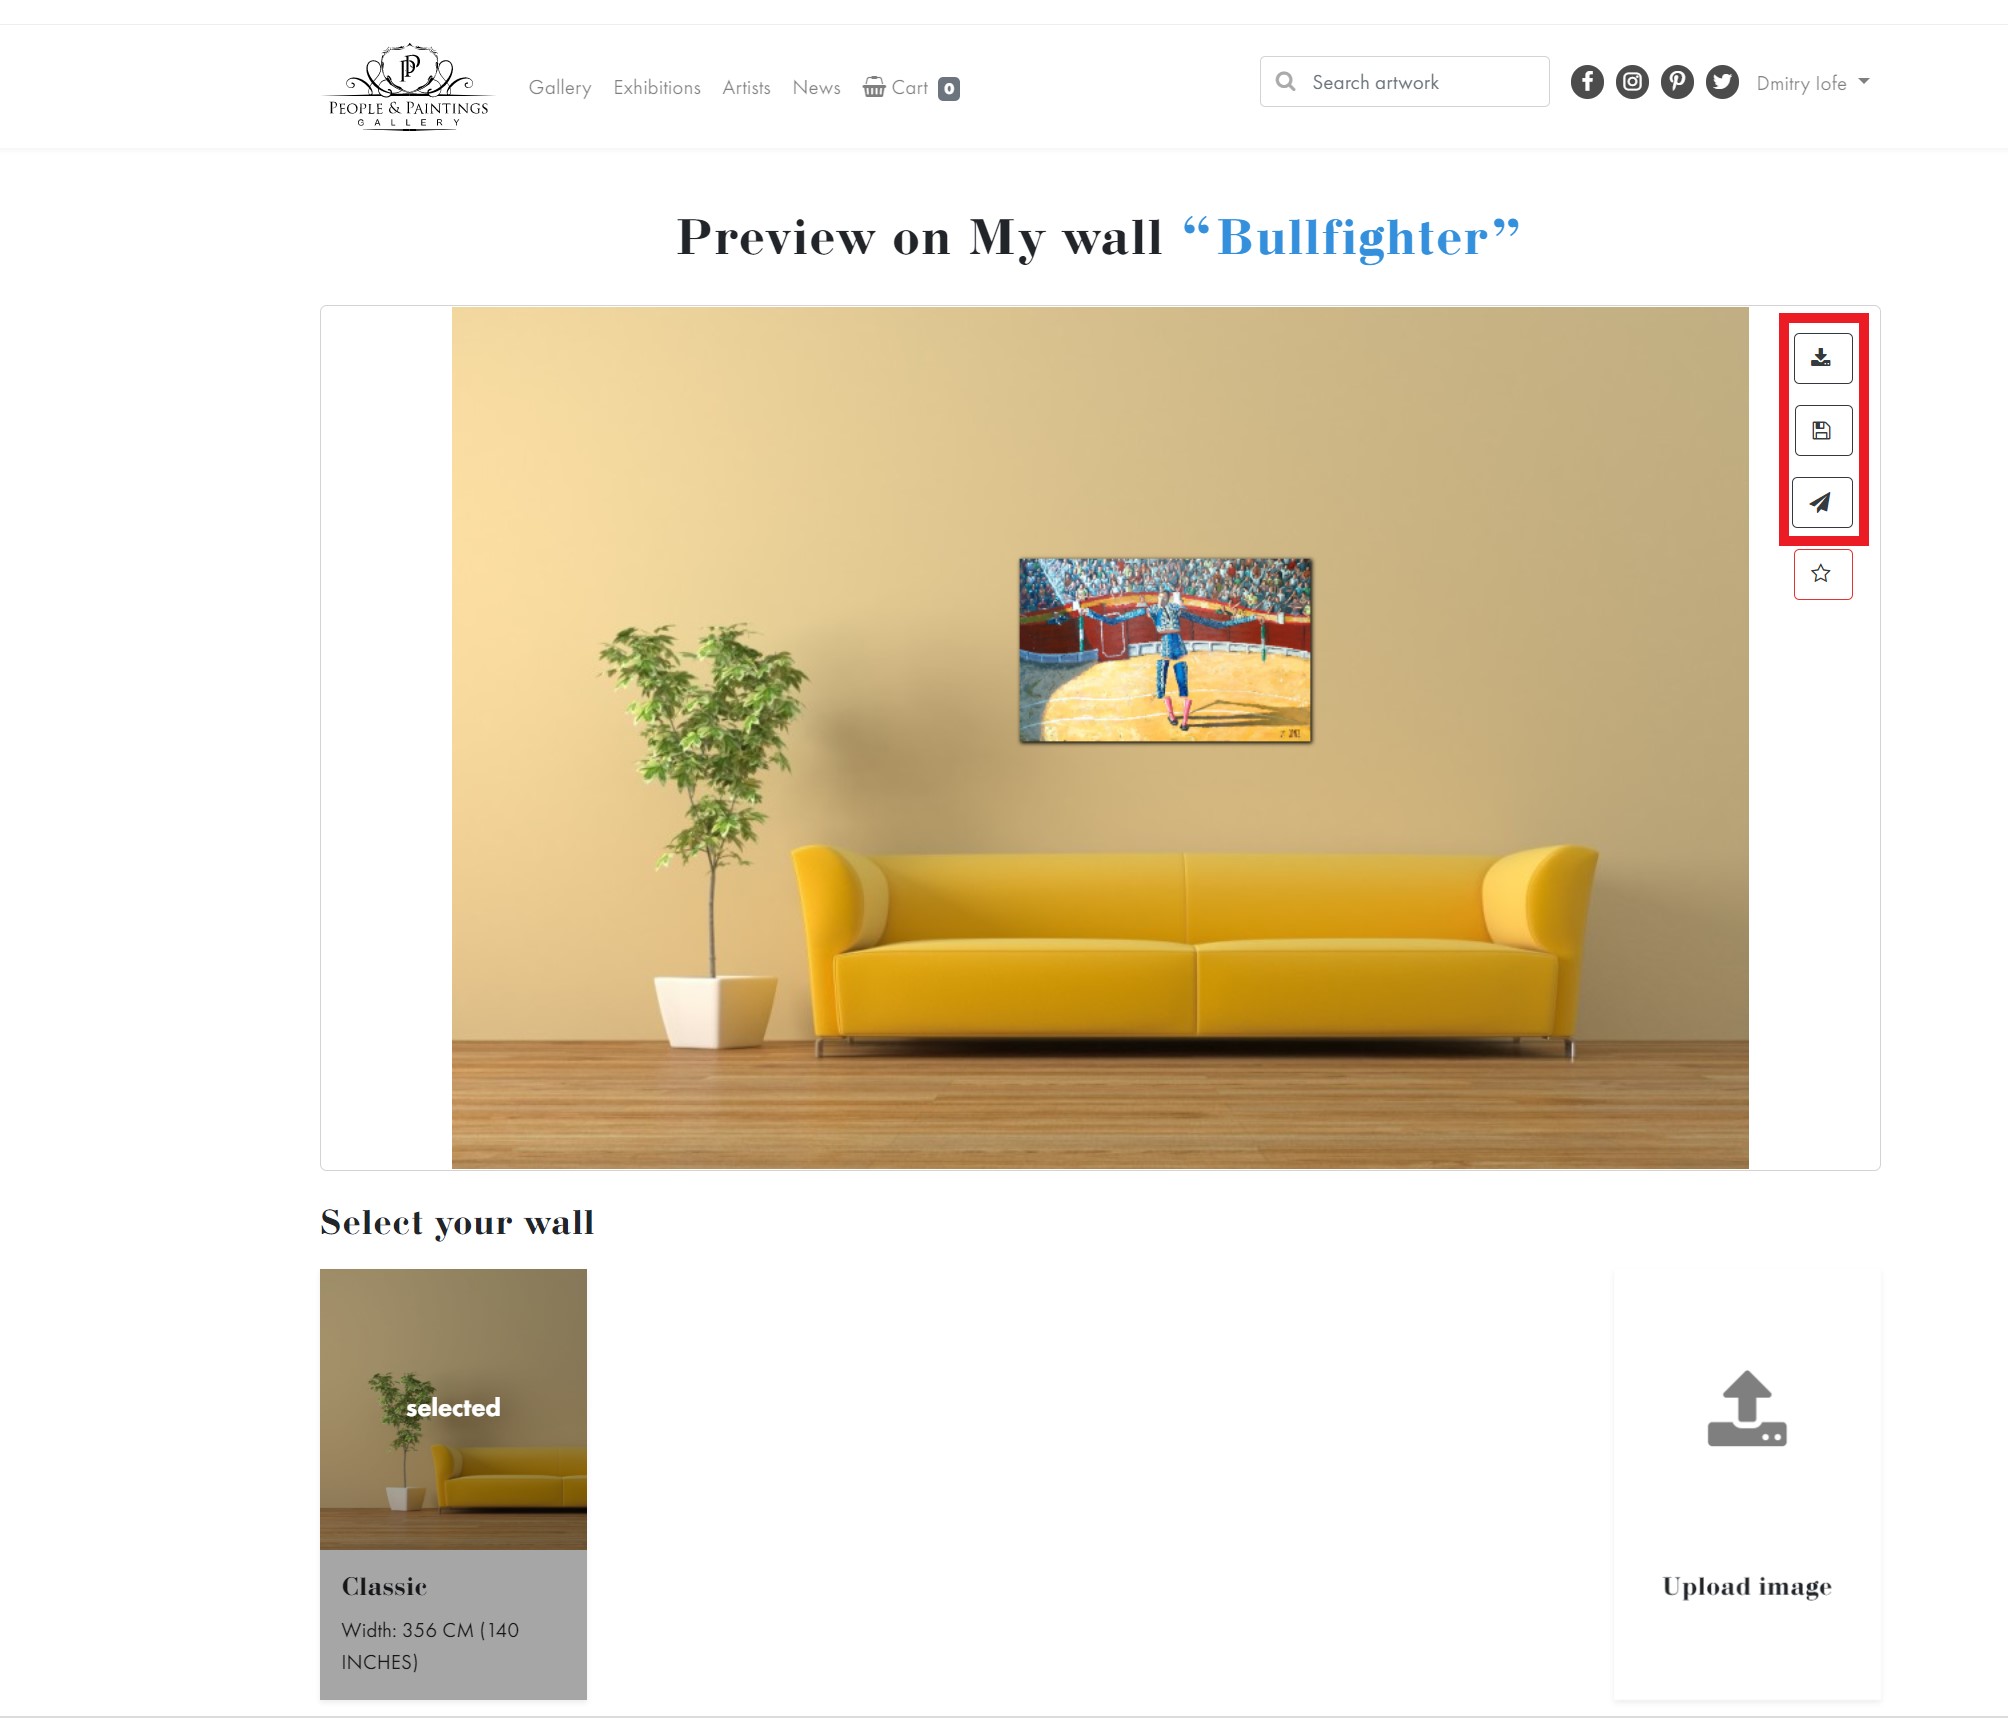Click the download preview icon button

tap(1822, 358)
